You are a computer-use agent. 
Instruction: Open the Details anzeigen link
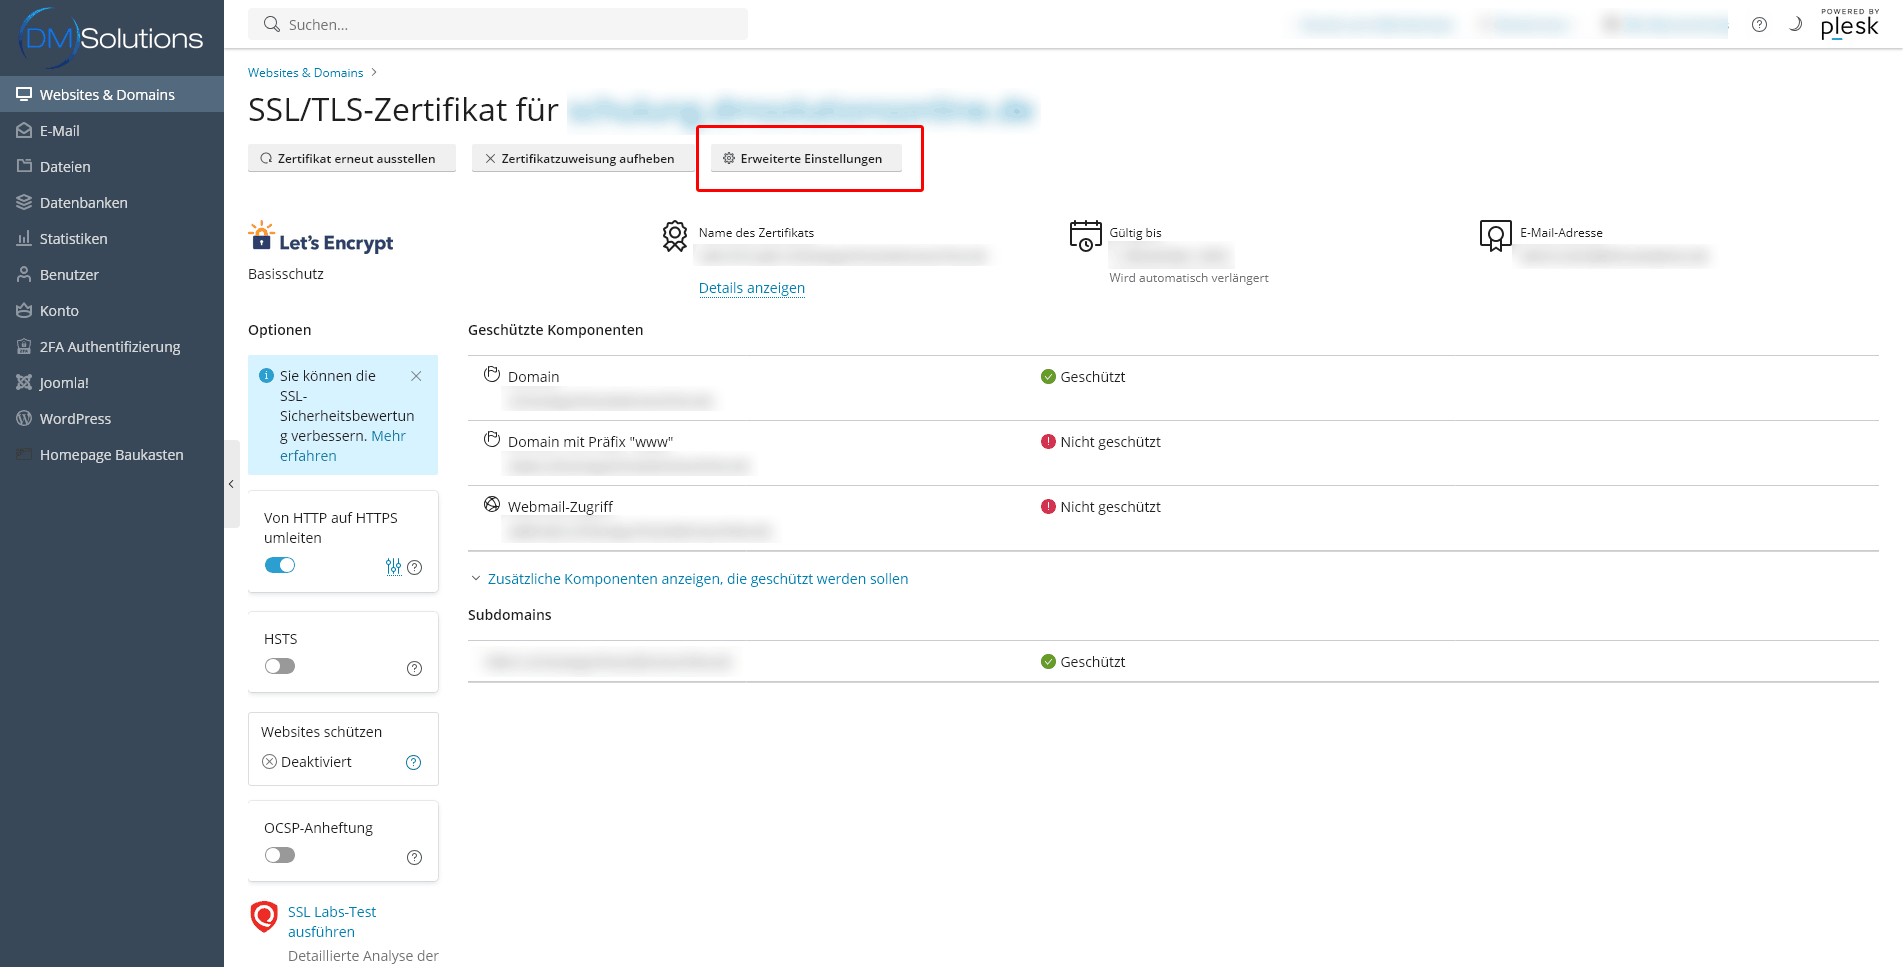[751, 288]
